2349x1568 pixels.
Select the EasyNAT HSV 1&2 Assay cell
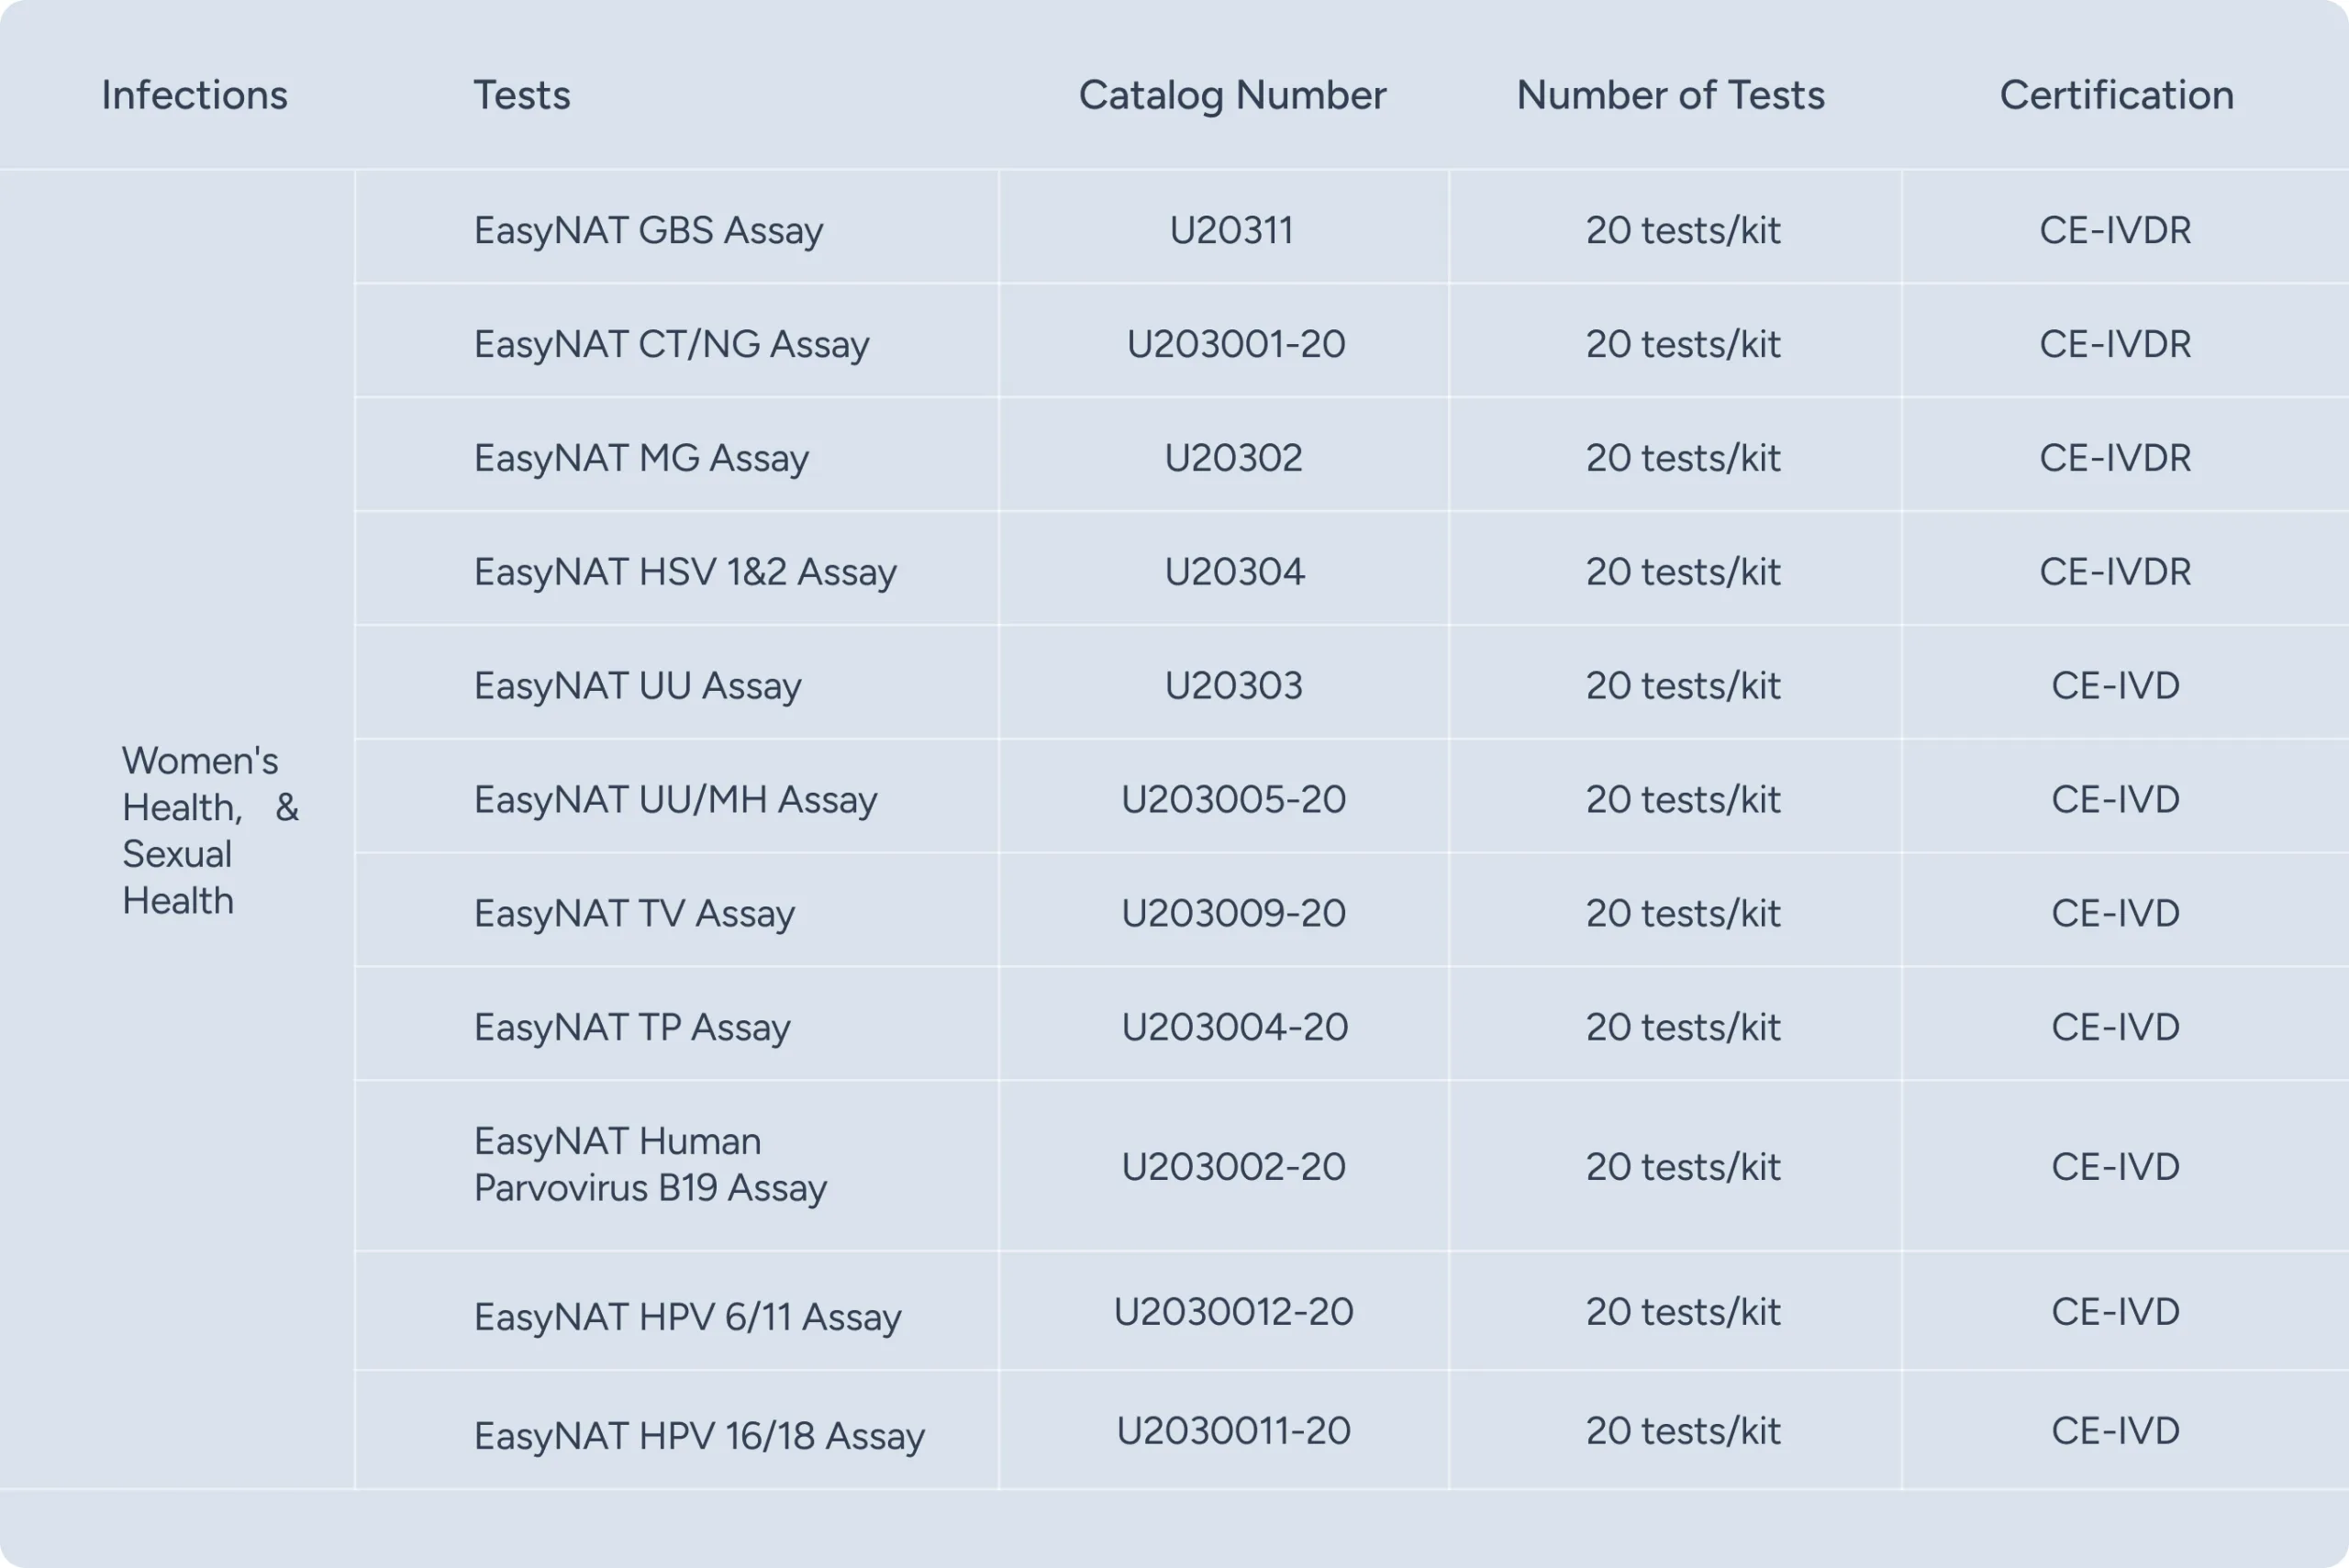pyautogui.click(x=685, y=572)
